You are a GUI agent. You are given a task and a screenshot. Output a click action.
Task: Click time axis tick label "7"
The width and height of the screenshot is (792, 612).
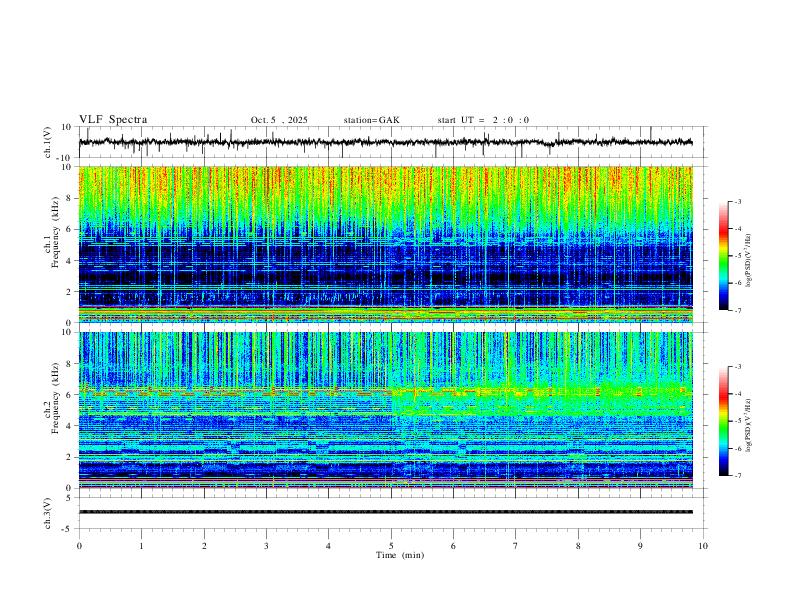[516, 546]
